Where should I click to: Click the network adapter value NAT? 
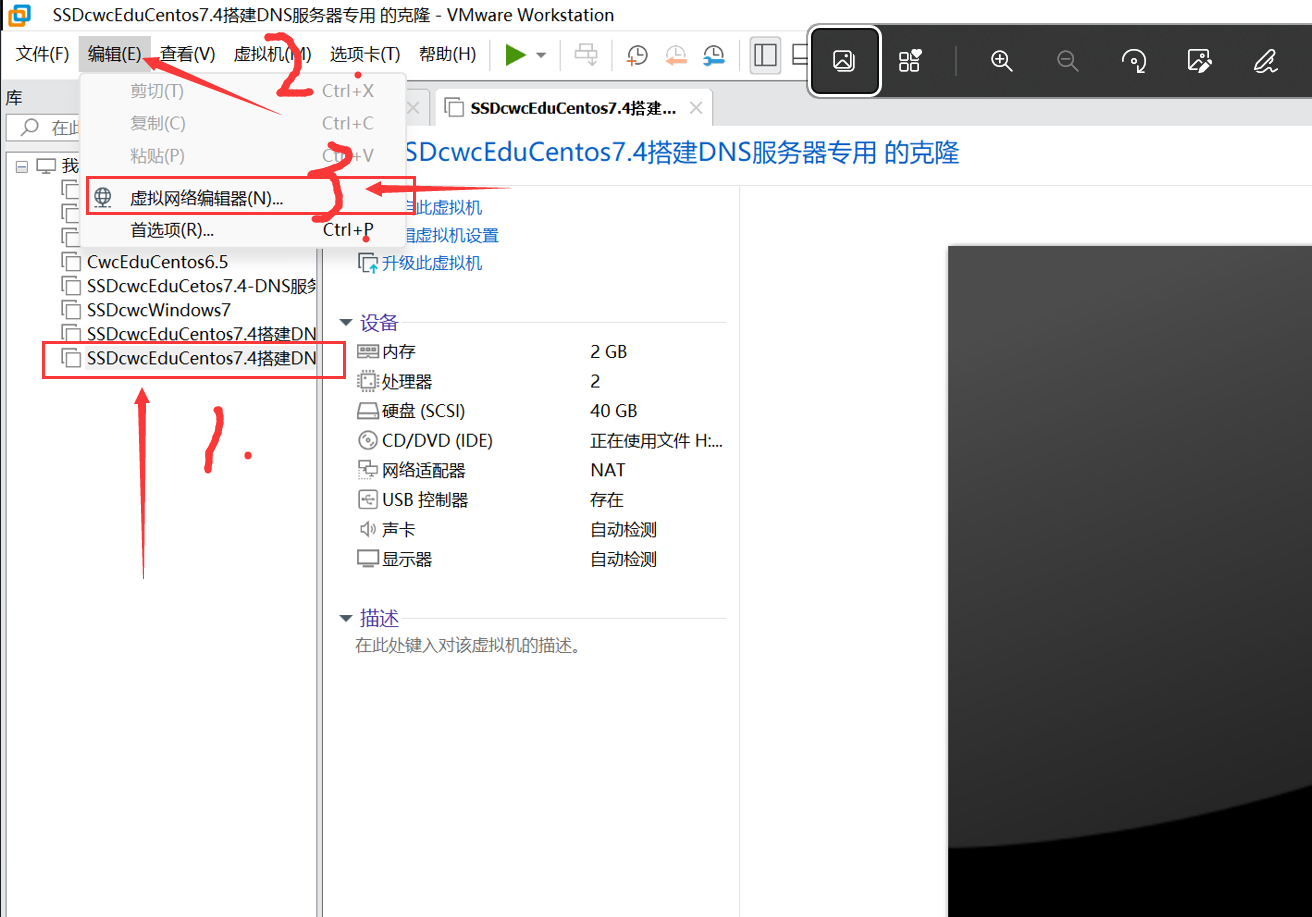(x=608, y=470)
